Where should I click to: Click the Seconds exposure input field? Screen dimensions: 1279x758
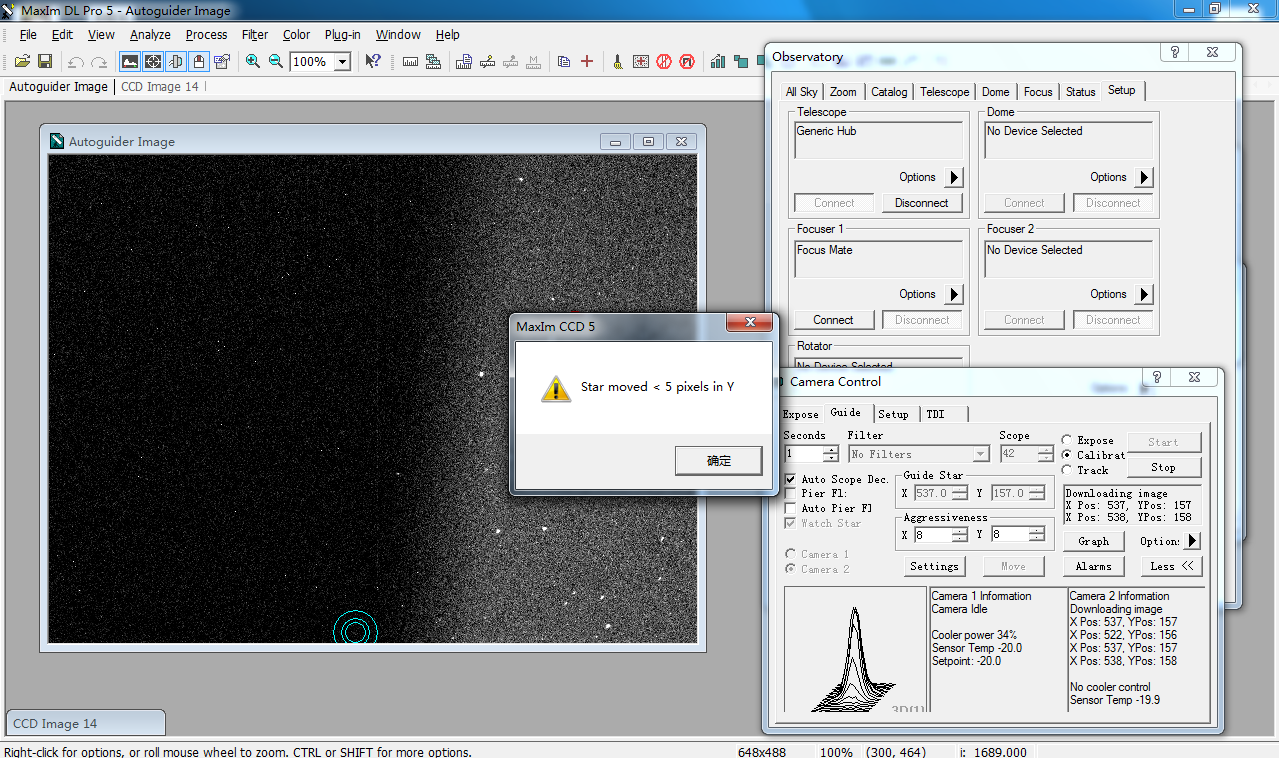click(804, 454)
